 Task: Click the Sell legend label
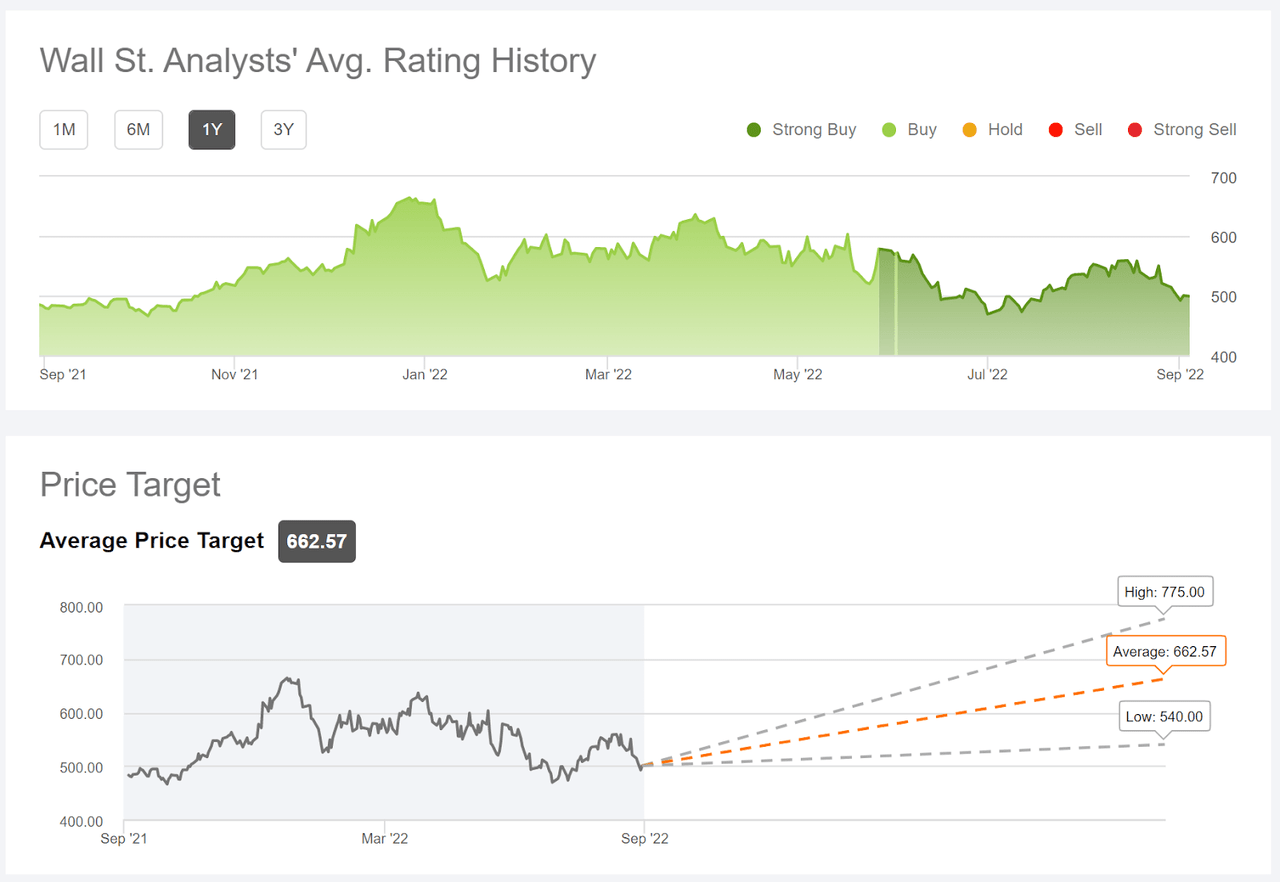[x=1088, y=130]
